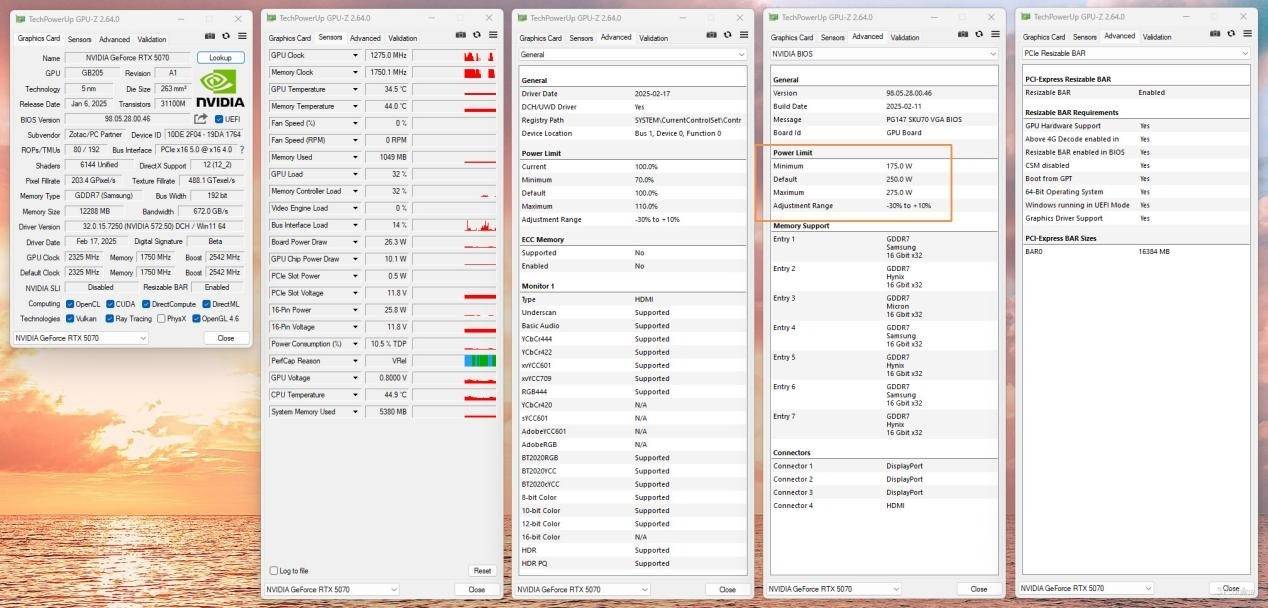The width and height of the screenshot is (1268, 608).
Task: Click the refresh icon in the Graphics Card window
Action: coord(226,36)
